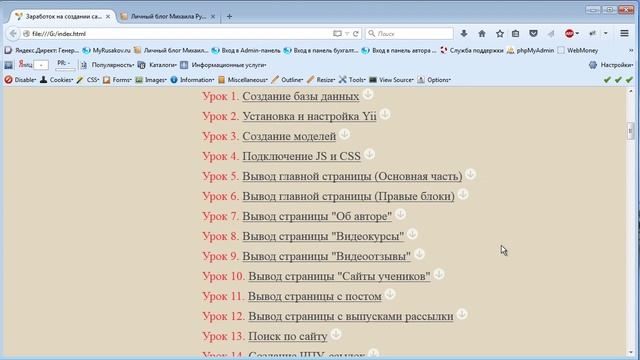Click the vertical scrollbar thumb

631,131
